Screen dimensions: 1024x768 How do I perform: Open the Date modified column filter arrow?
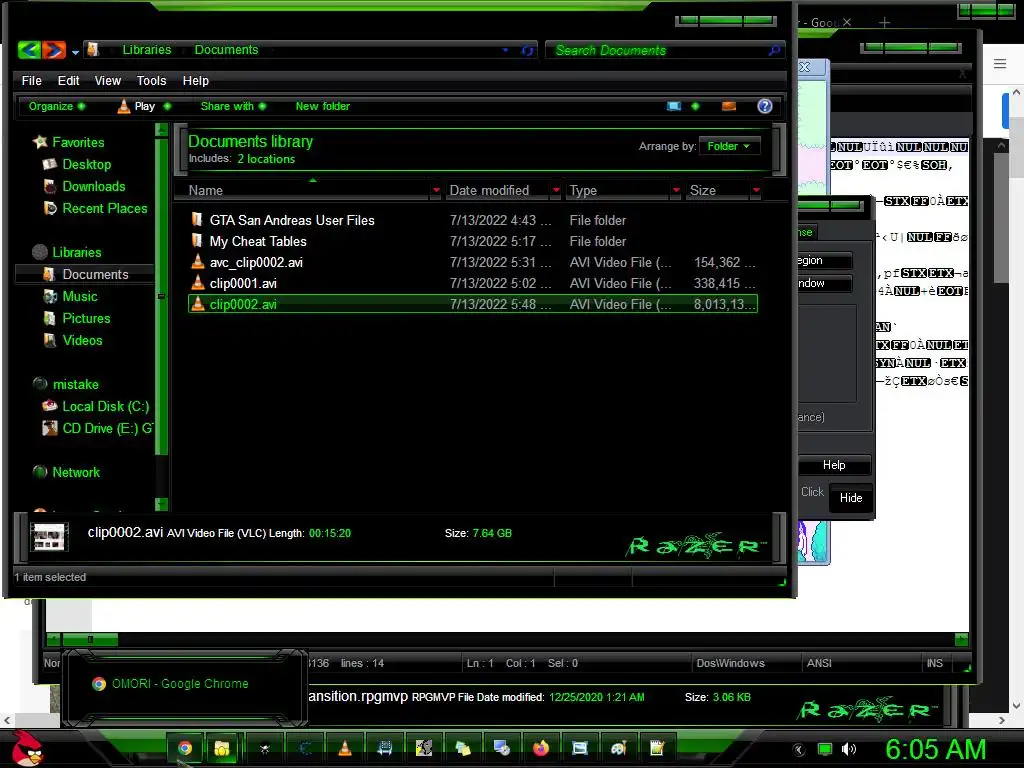[x=556, y=190]
